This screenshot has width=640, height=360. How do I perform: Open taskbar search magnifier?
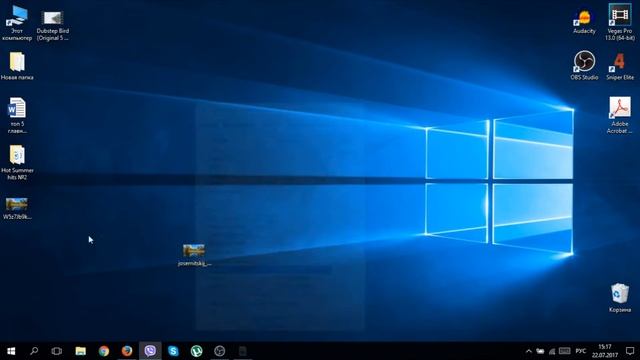click(x=34, y=351)
